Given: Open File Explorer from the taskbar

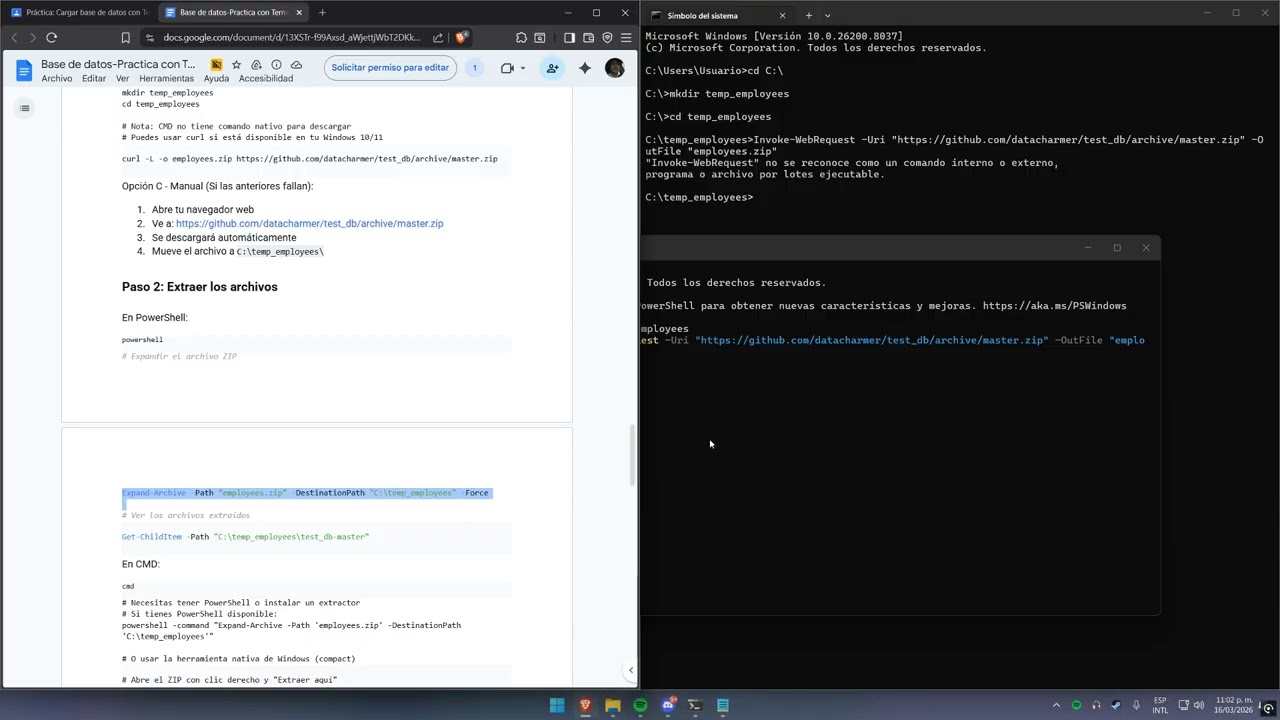Looking at the screenshot, I should (613, 705).
